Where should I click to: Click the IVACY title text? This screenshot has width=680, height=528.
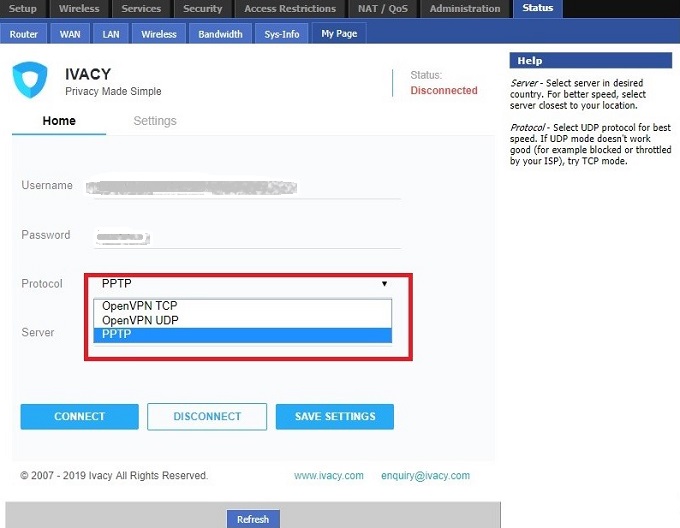[88, 74]
